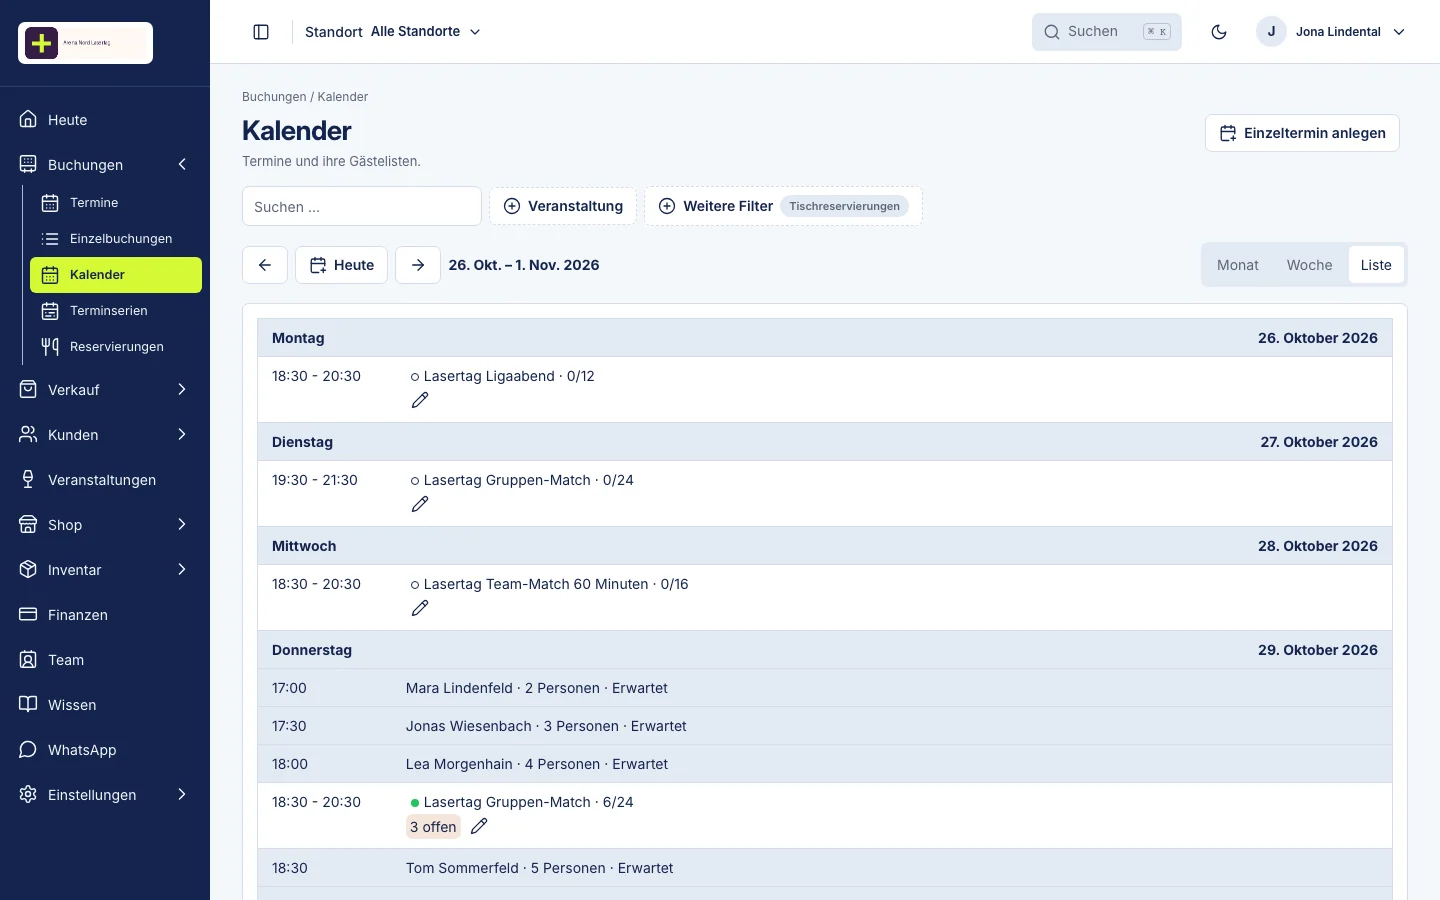Edit the Lasertag Ligaabend appointment pencil
This screenshot has height=900, width=1440.
pyautogui.click(x=420, y=400)
